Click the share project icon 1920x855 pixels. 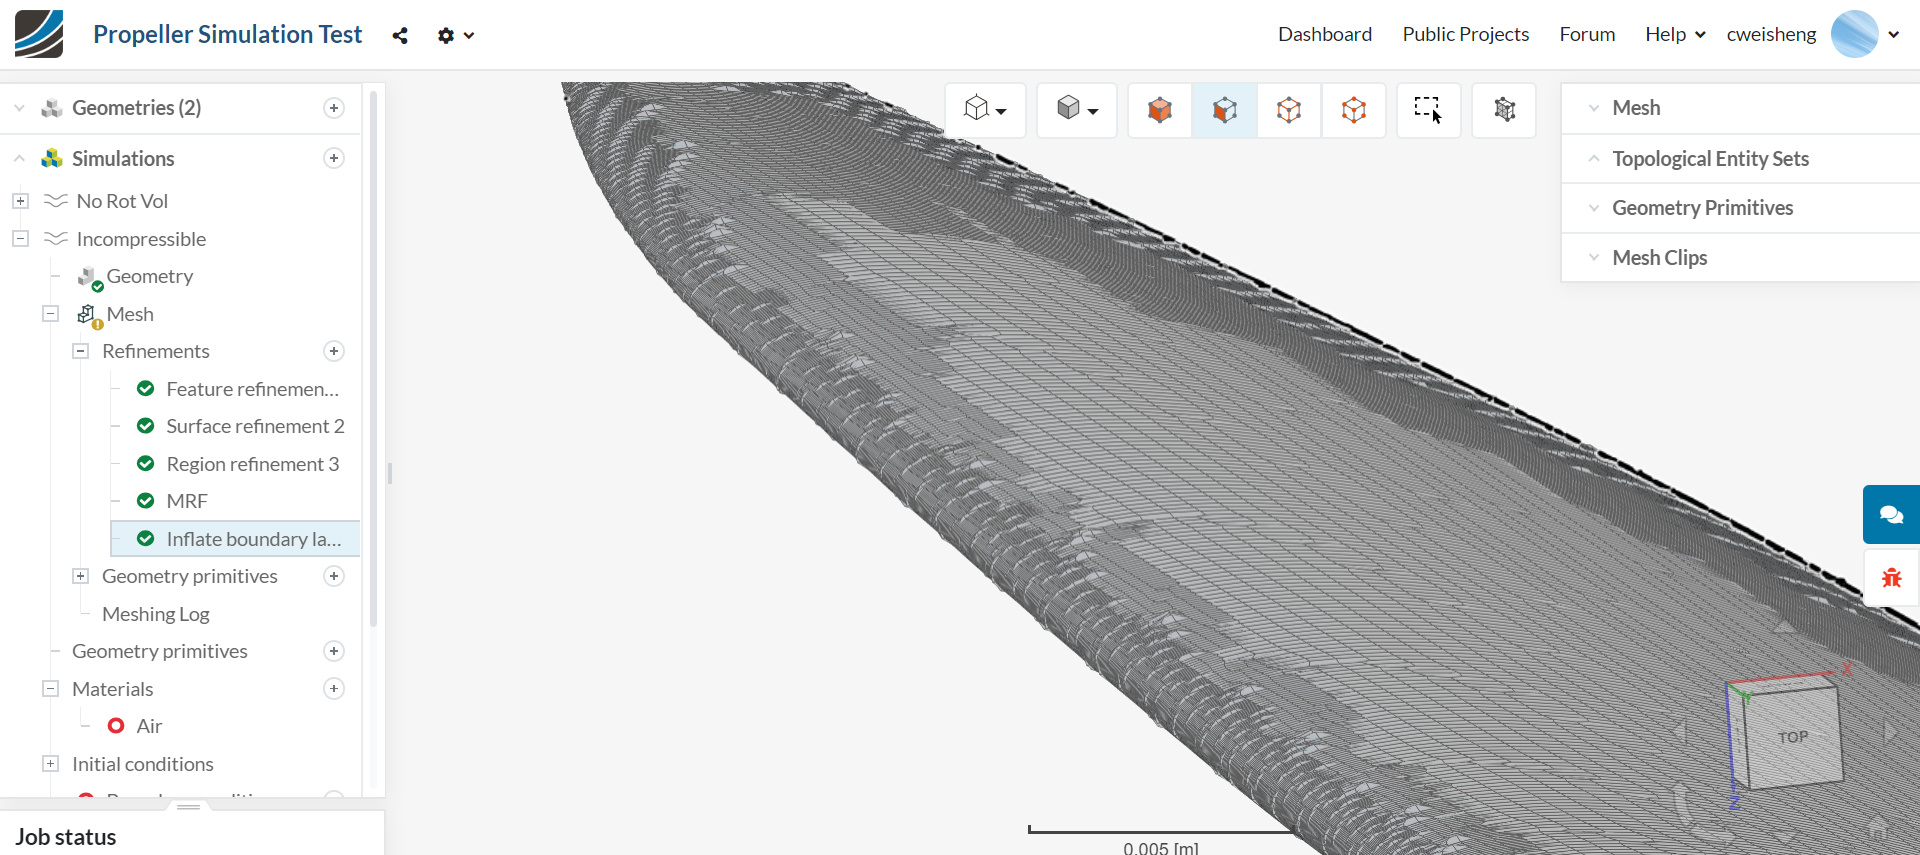400,36
